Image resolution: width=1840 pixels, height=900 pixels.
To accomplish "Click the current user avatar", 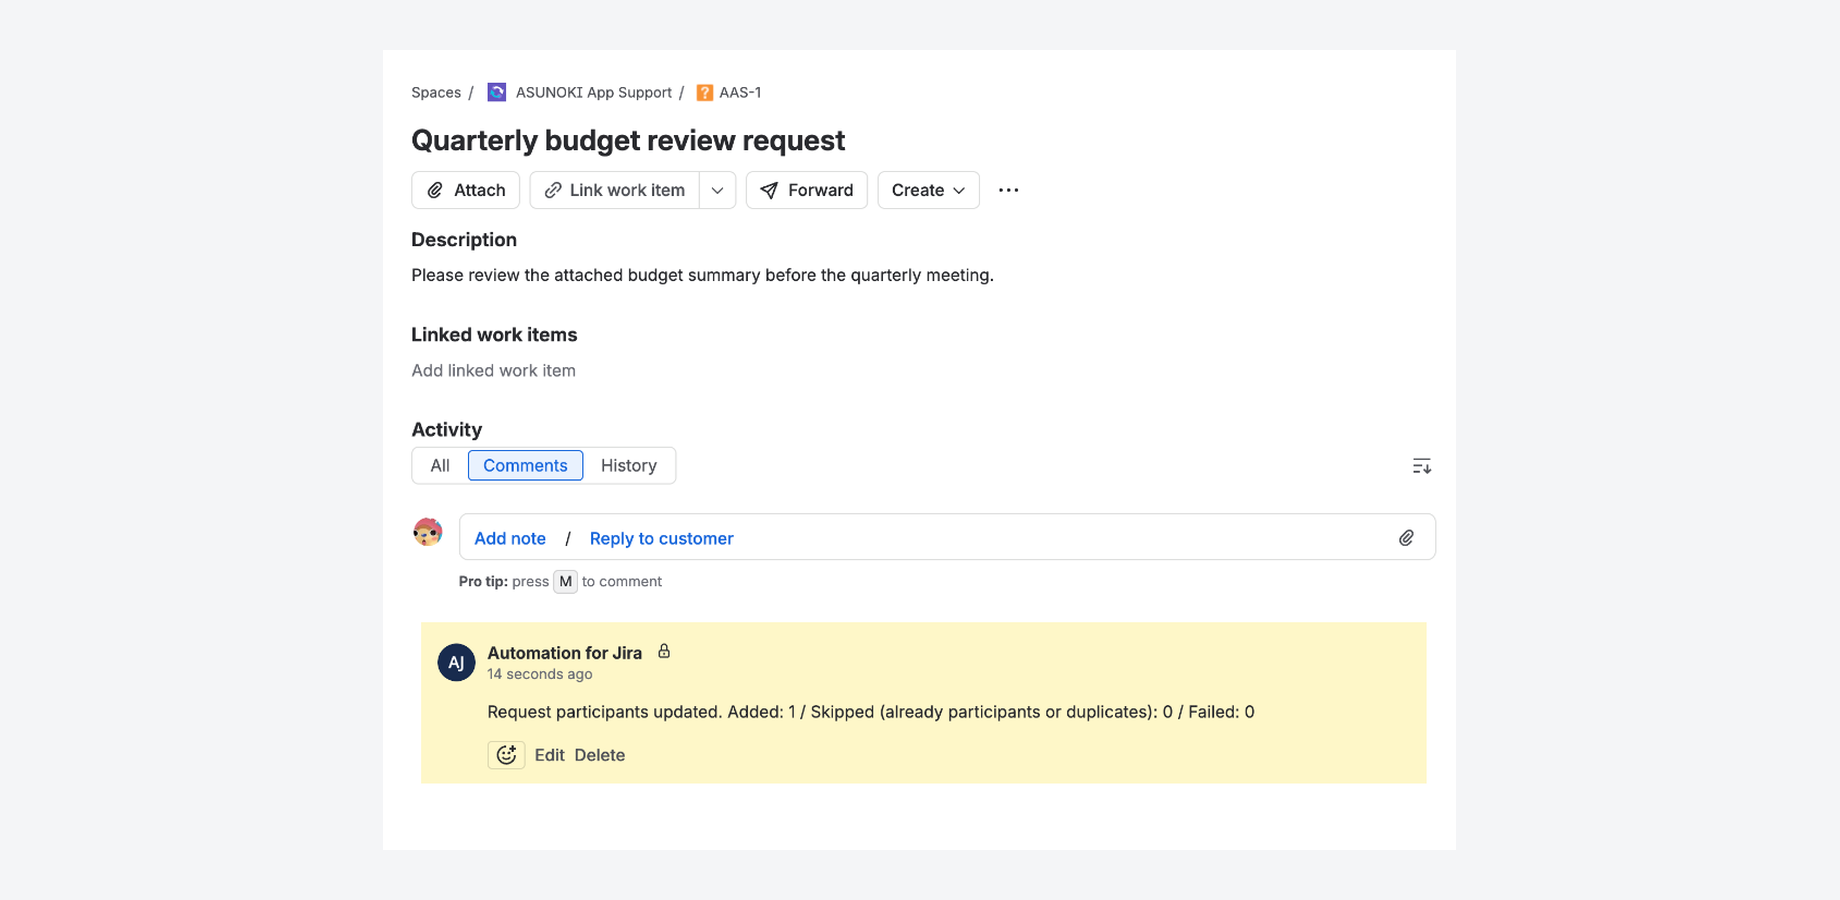I will 428,532.
